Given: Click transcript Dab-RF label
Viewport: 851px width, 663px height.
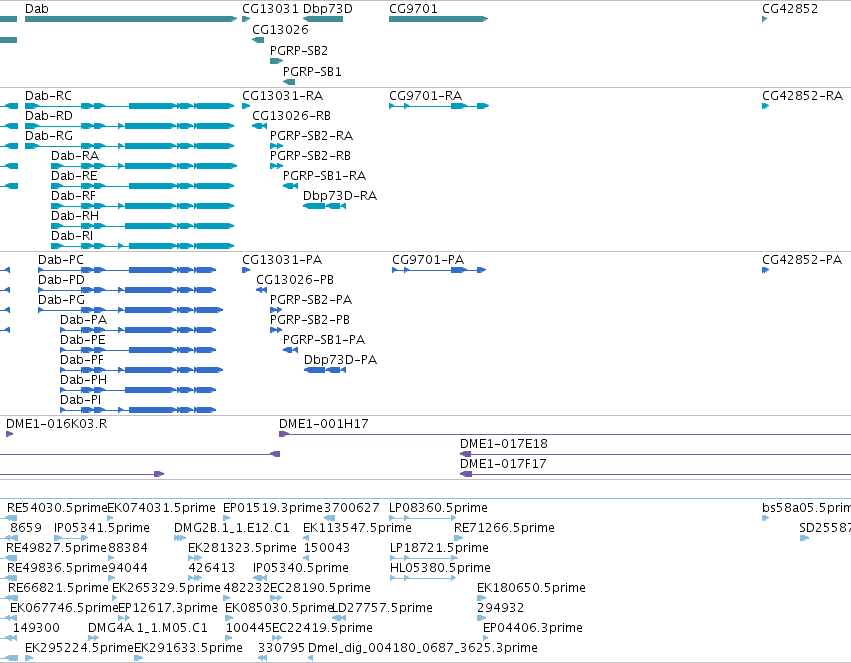Looking at the screenshot, I should tap(73, 196).
